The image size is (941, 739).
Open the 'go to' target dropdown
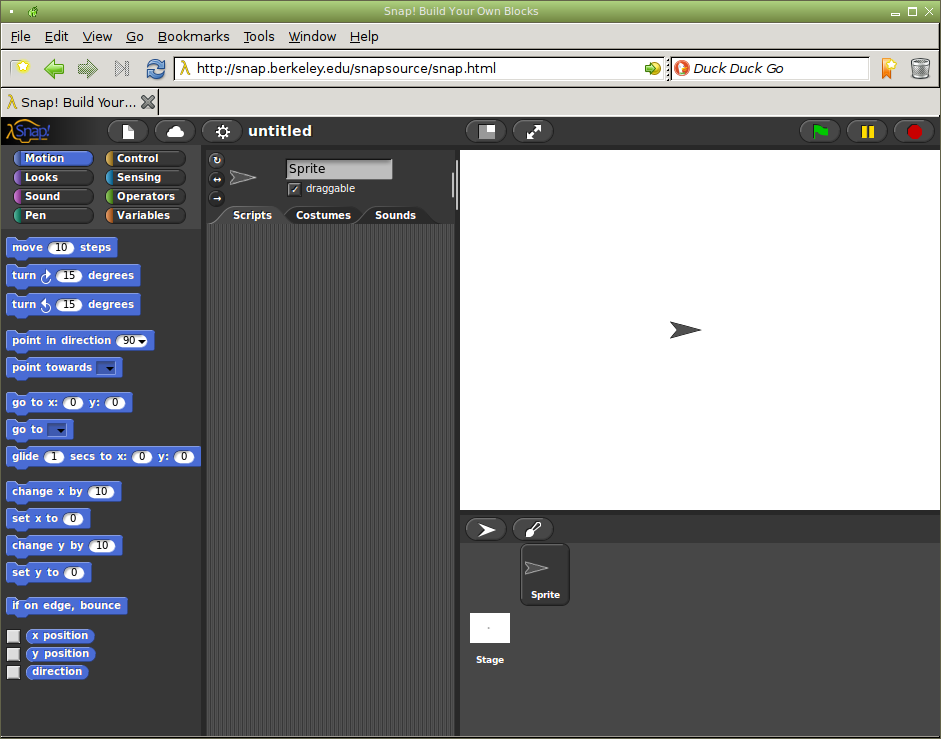click(x=58, y=430)
